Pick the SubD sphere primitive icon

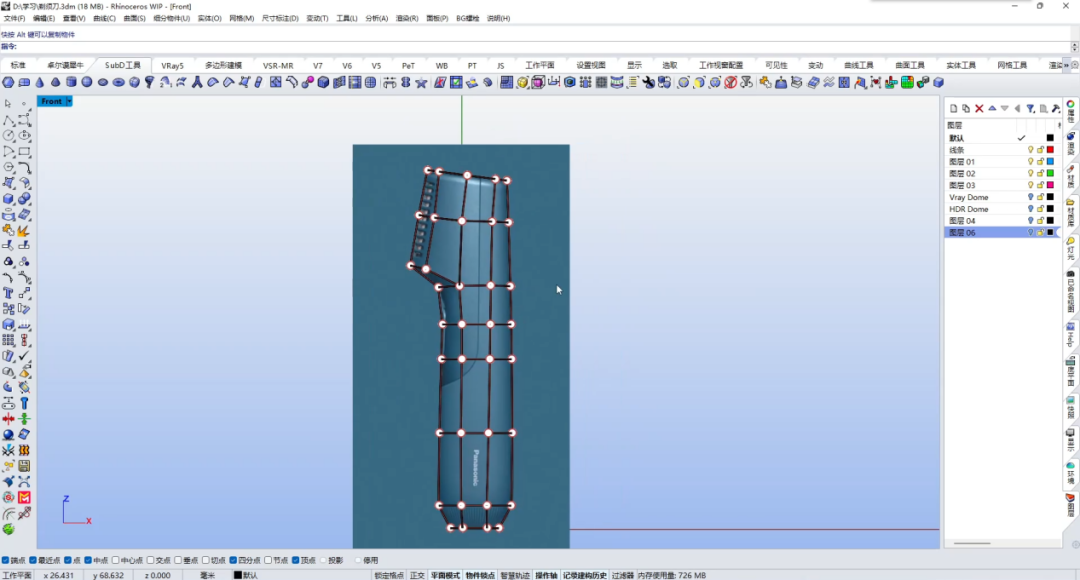(87, 83)
